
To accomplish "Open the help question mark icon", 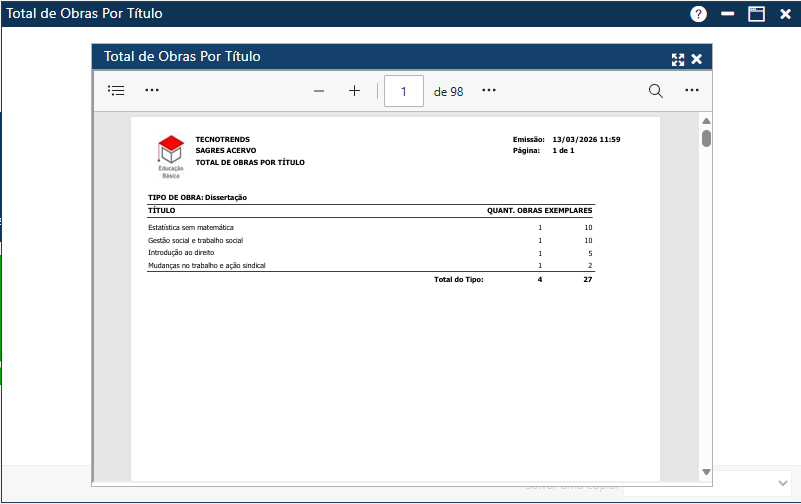I will (698, 14).
